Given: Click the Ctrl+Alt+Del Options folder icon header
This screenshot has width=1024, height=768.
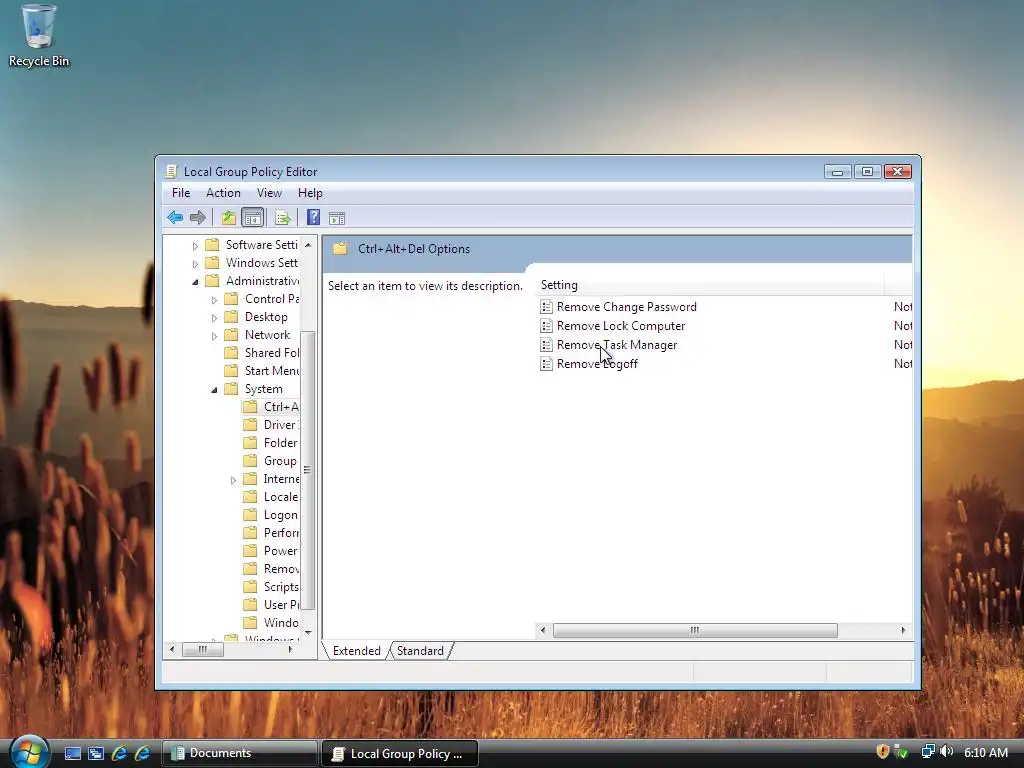Looking at the screenshot, I should (340, 248).
